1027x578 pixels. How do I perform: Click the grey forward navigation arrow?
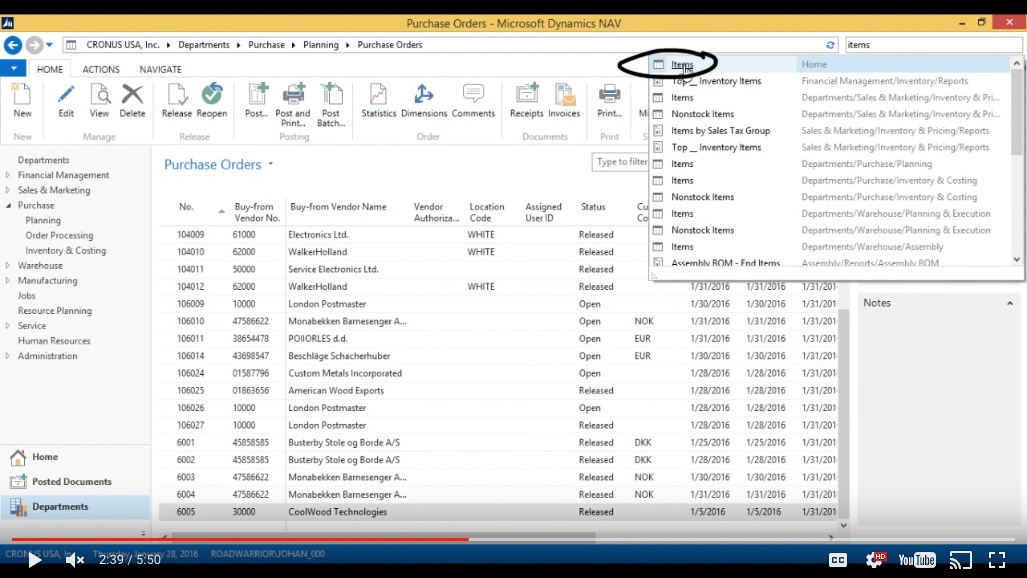(x=34, y=45)
